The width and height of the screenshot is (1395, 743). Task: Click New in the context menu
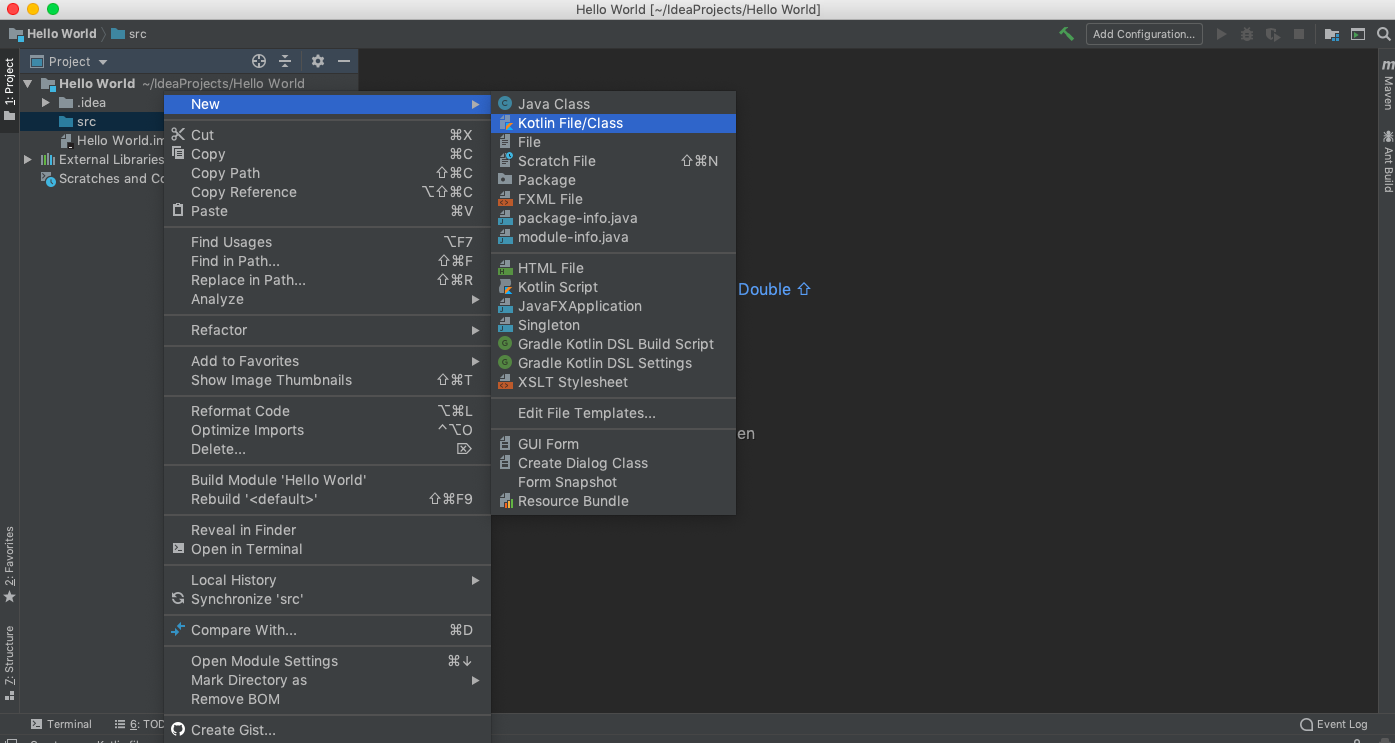[327, 104]
